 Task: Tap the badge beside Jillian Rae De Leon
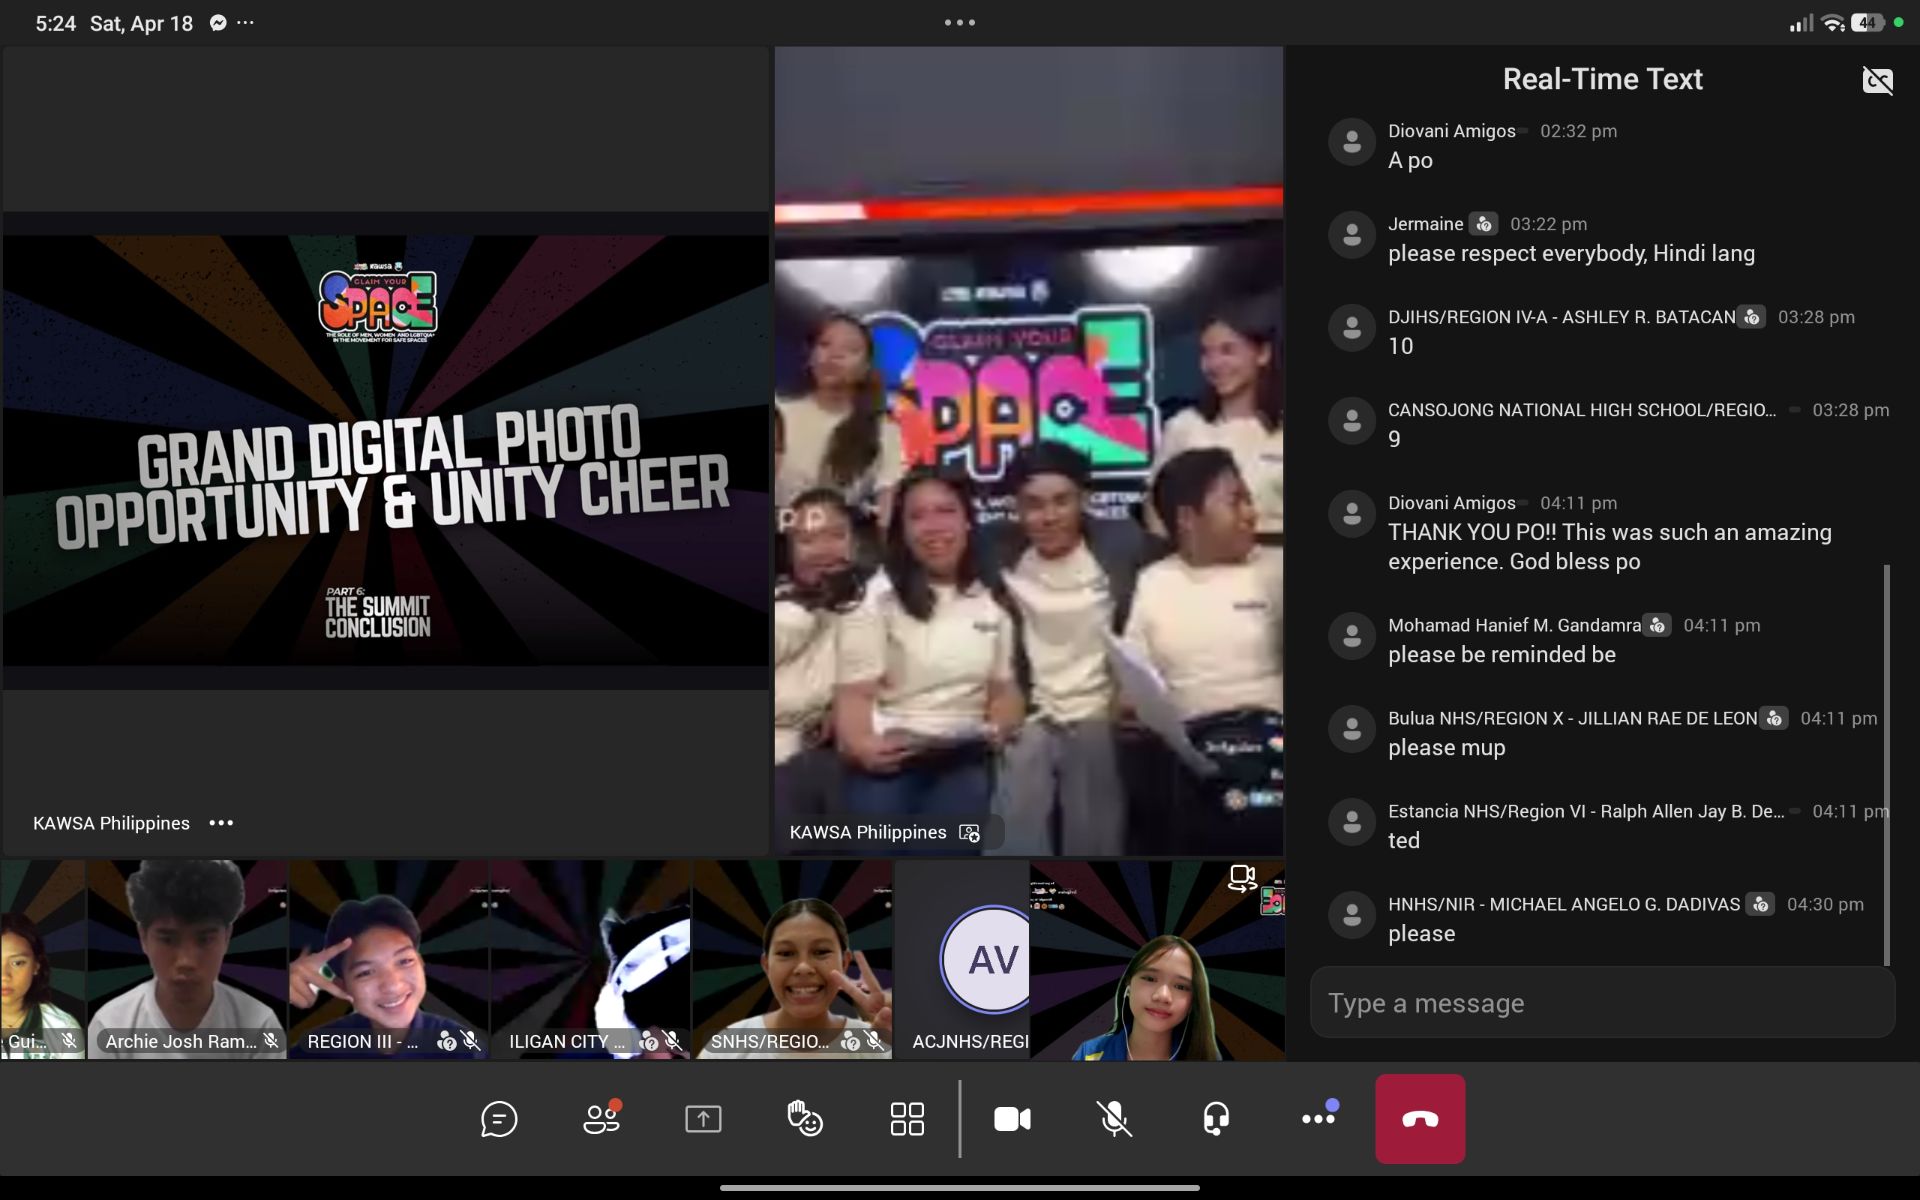(x=1774, y=718)
